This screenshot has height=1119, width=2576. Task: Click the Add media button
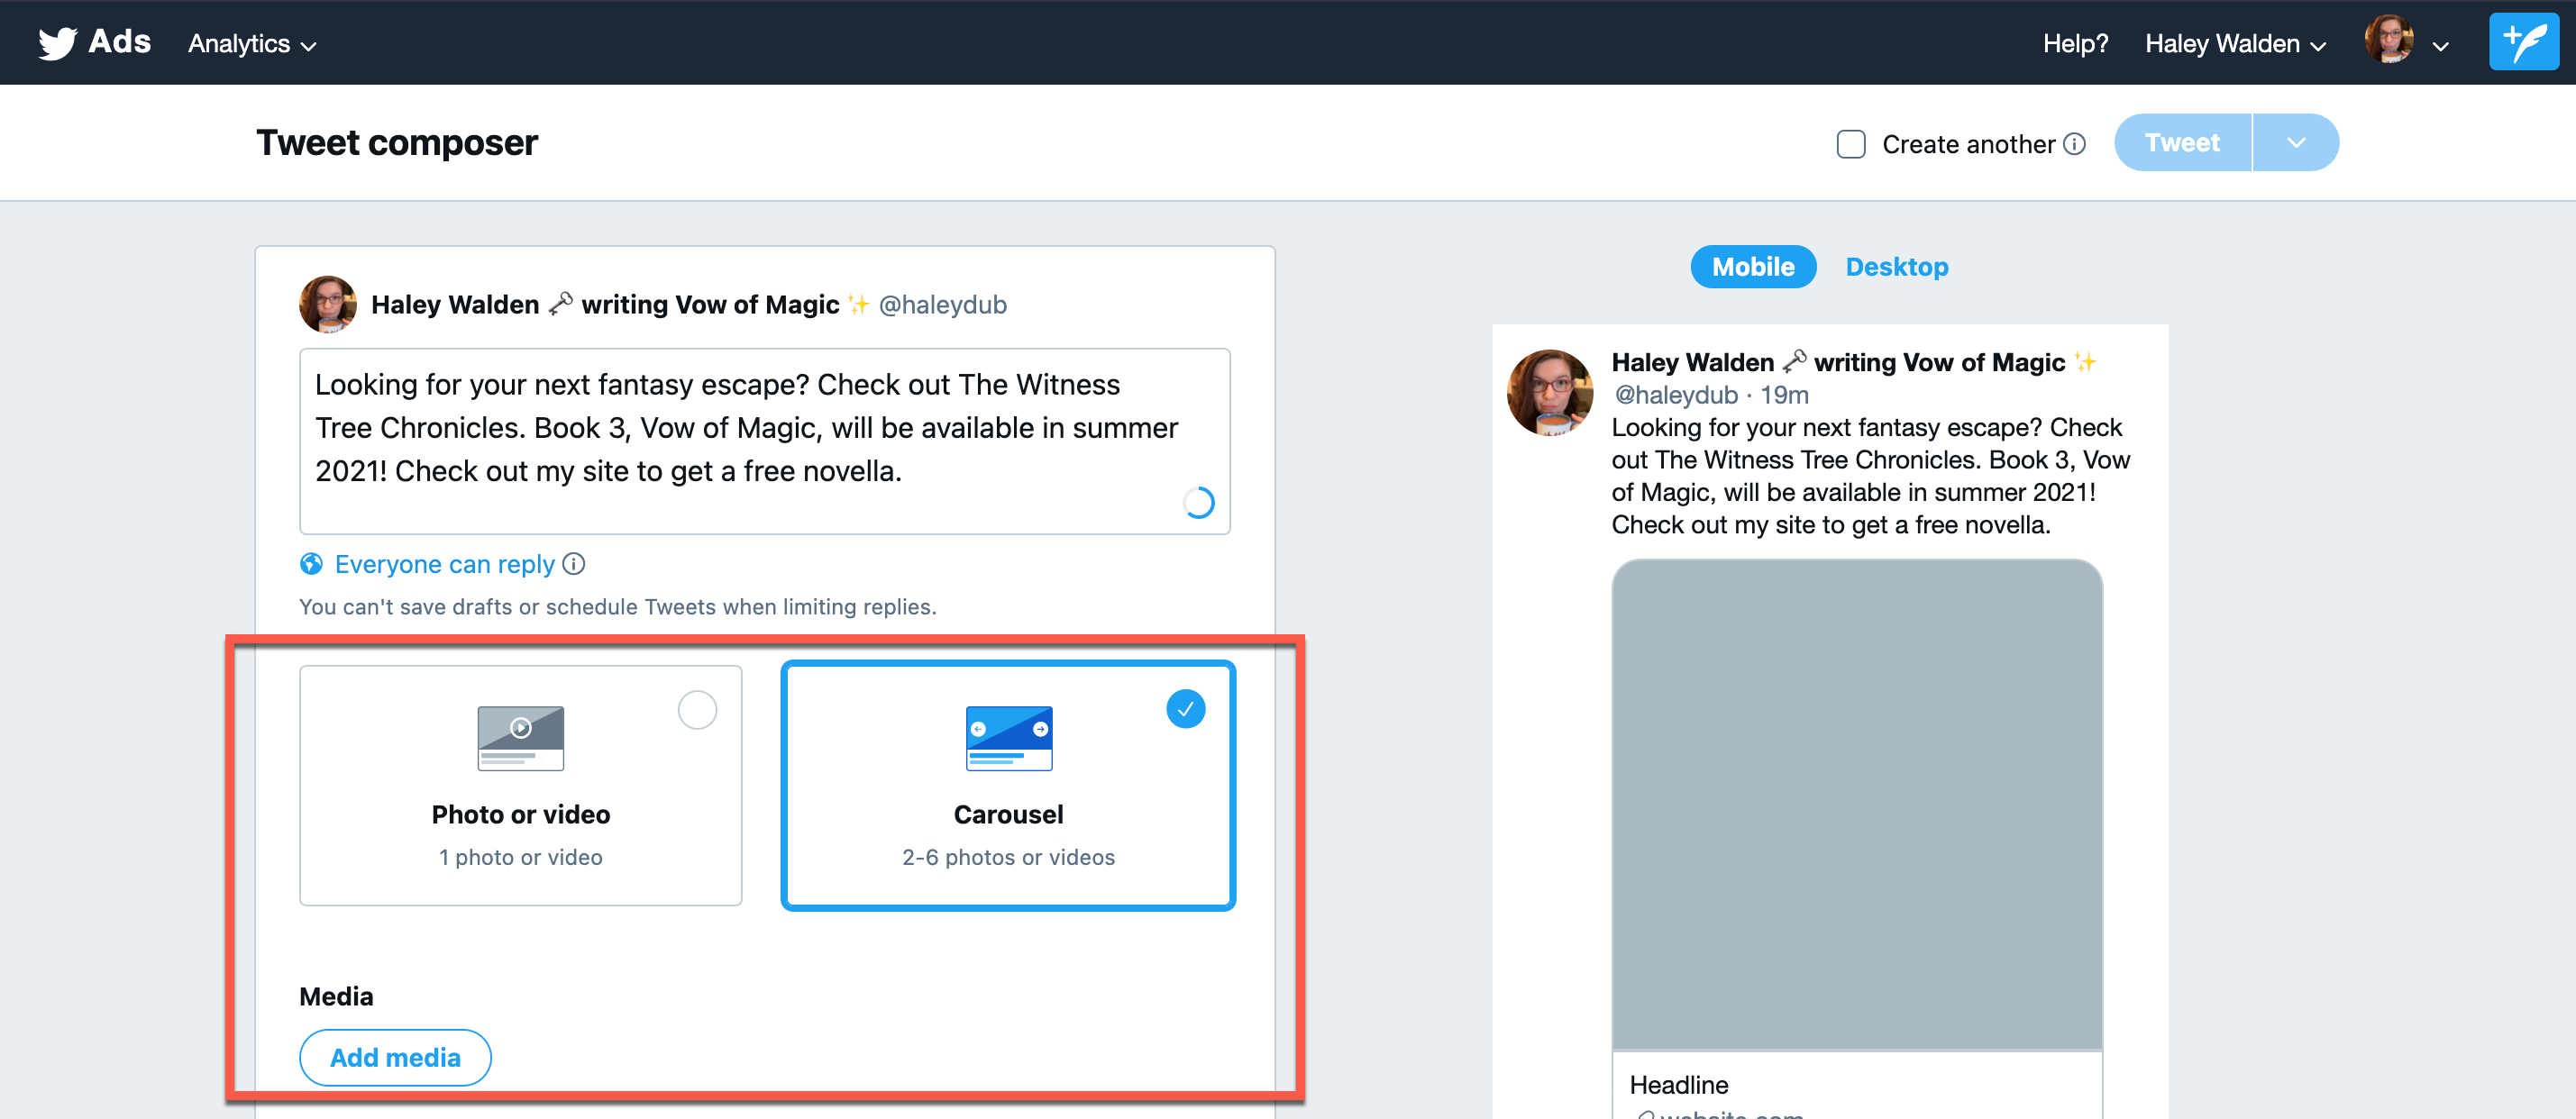(x=395, y=1057)
